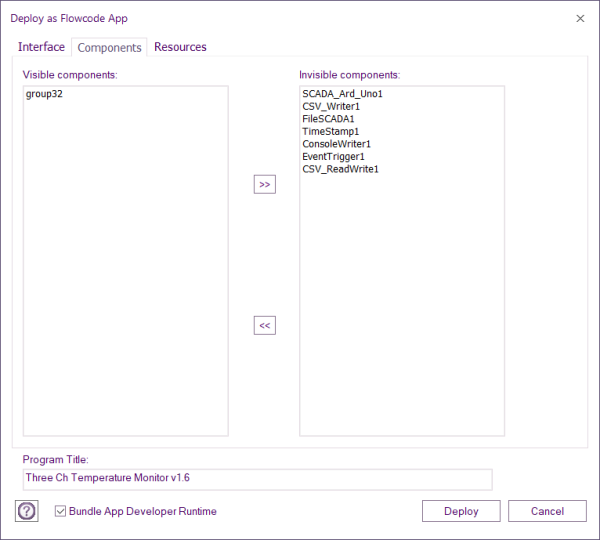Image resolution: width=600 pixels, height=540 pixels.
Task: Click into the Program Title text field
Action: 257,479
